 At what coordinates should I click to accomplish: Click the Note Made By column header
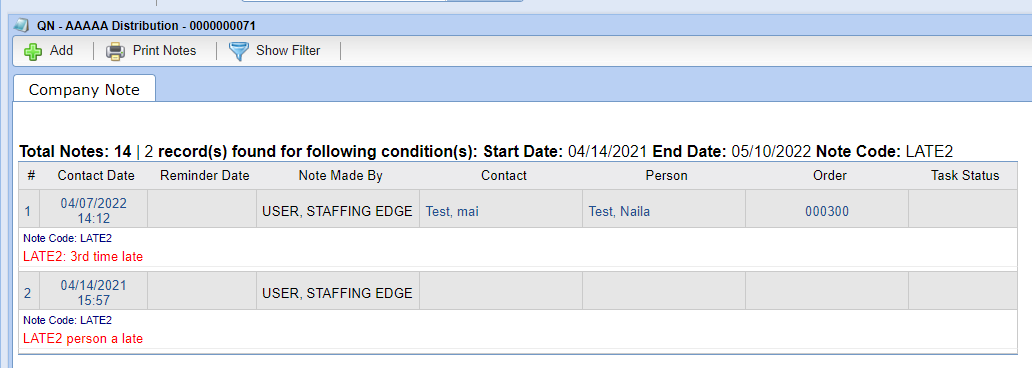(340, 176)
